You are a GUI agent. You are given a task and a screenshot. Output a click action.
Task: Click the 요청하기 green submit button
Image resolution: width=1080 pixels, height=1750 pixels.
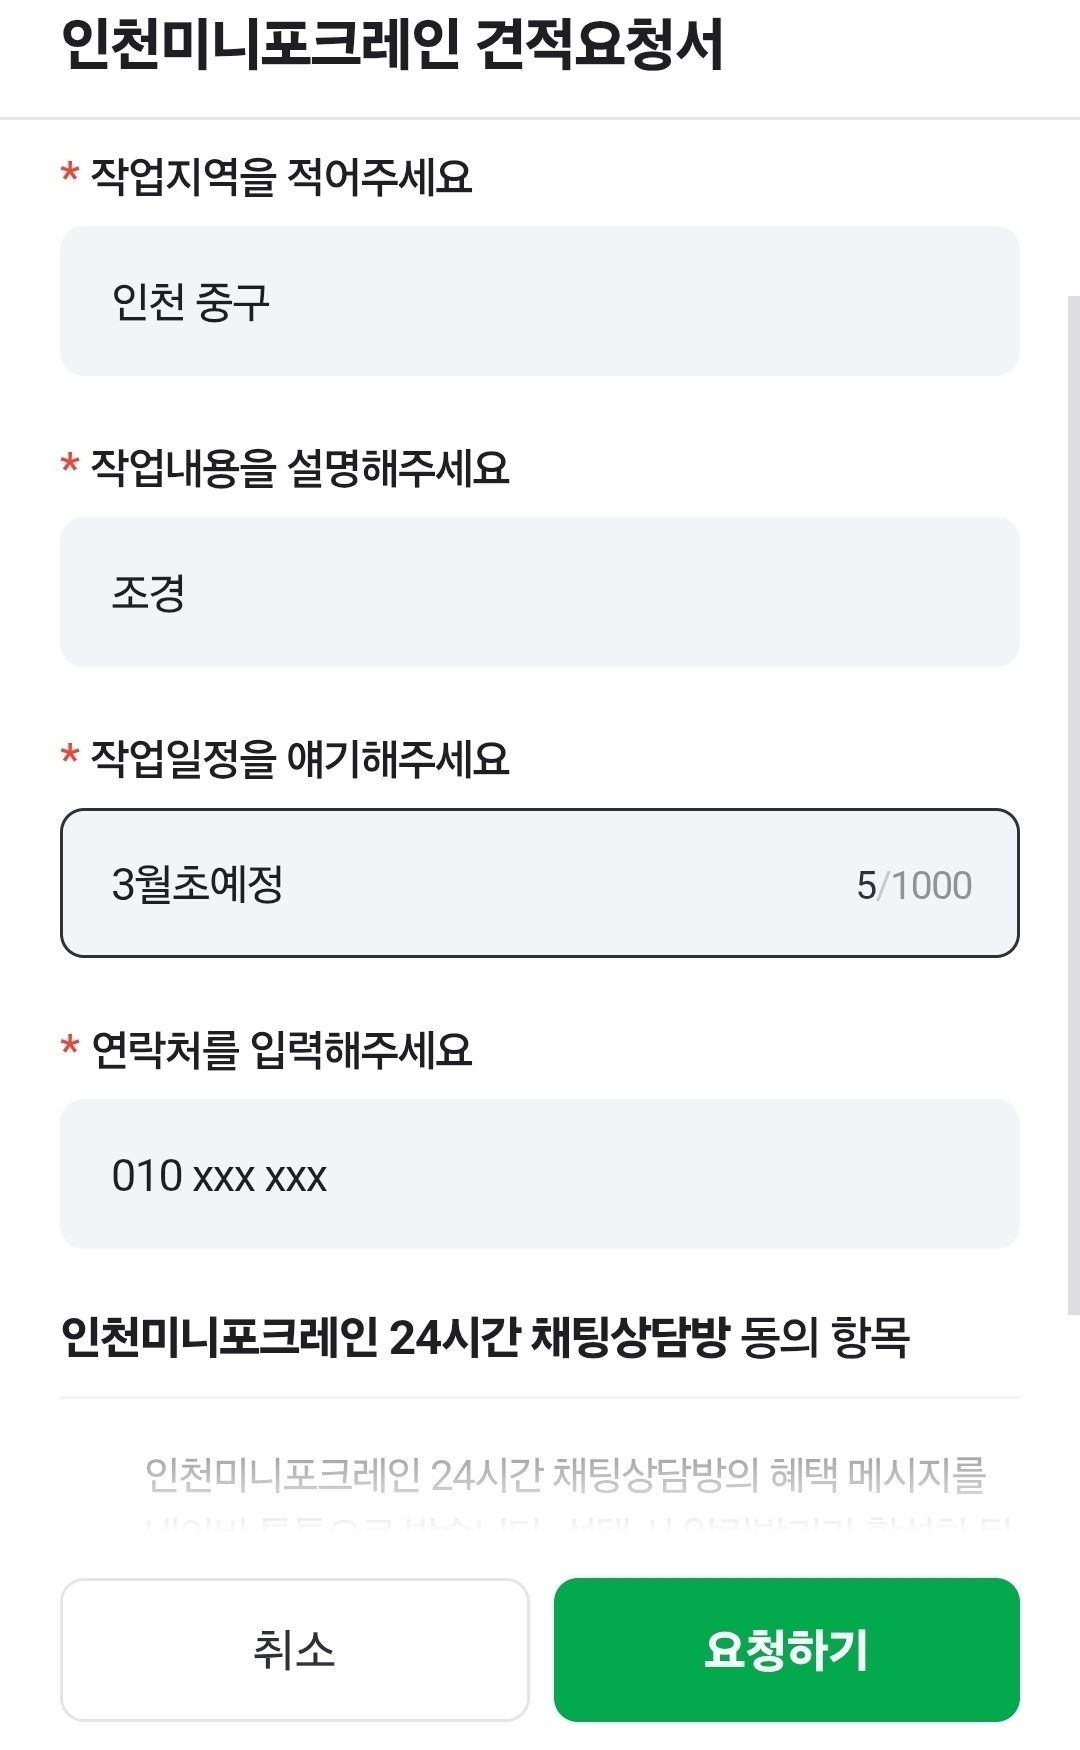click(x=787, y=1650)
